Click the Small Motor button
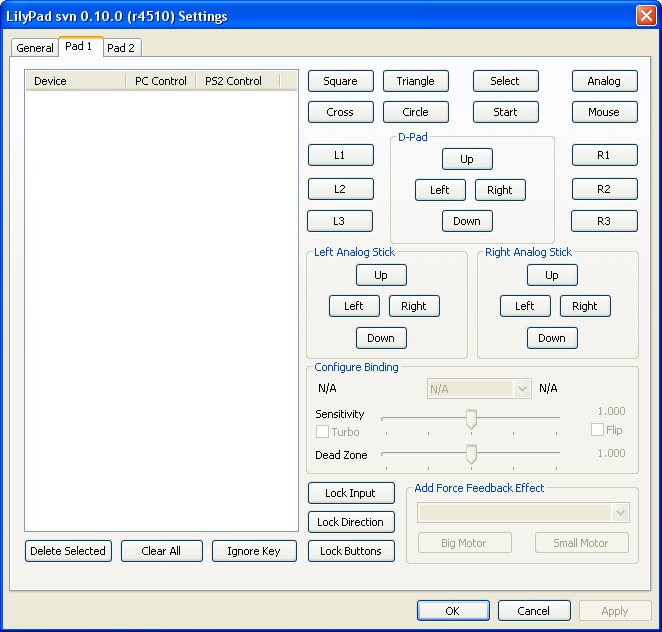Image resolution: width=662 pixels, height=632 pixels. (x=582, y=543)
